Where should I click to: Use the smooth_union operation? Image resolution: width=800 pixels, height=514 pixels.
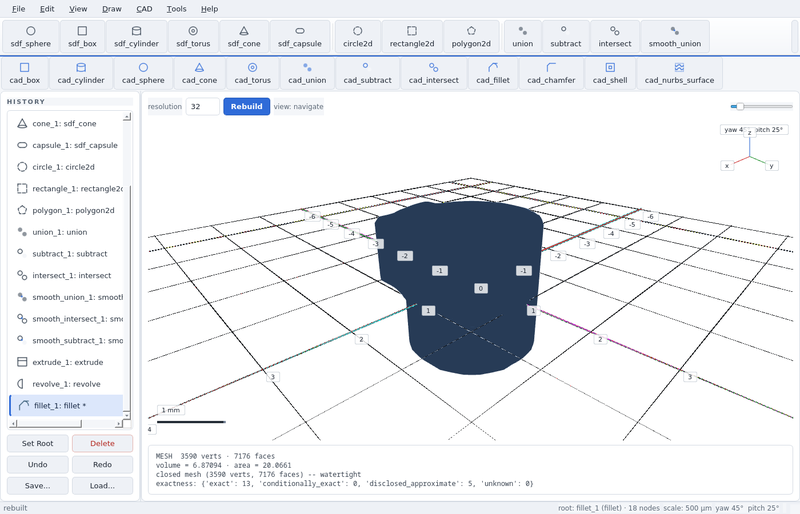(x=674, y=37)
